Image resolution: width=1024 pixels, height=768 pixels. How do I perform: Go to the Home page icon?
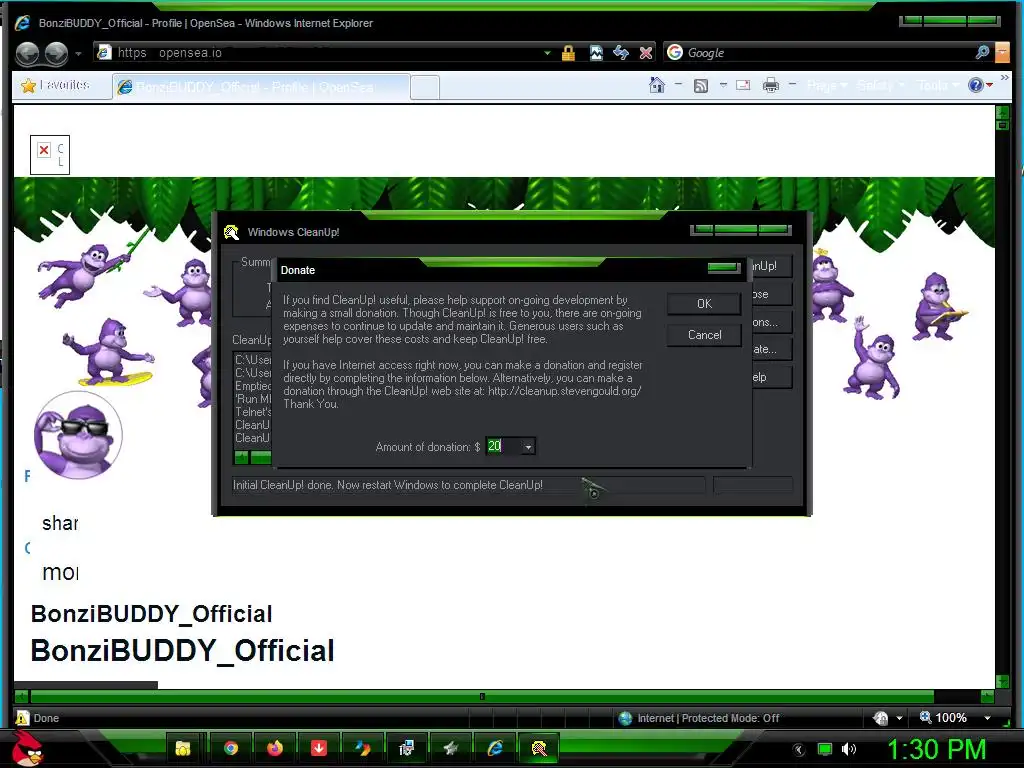tap(657, 85)
